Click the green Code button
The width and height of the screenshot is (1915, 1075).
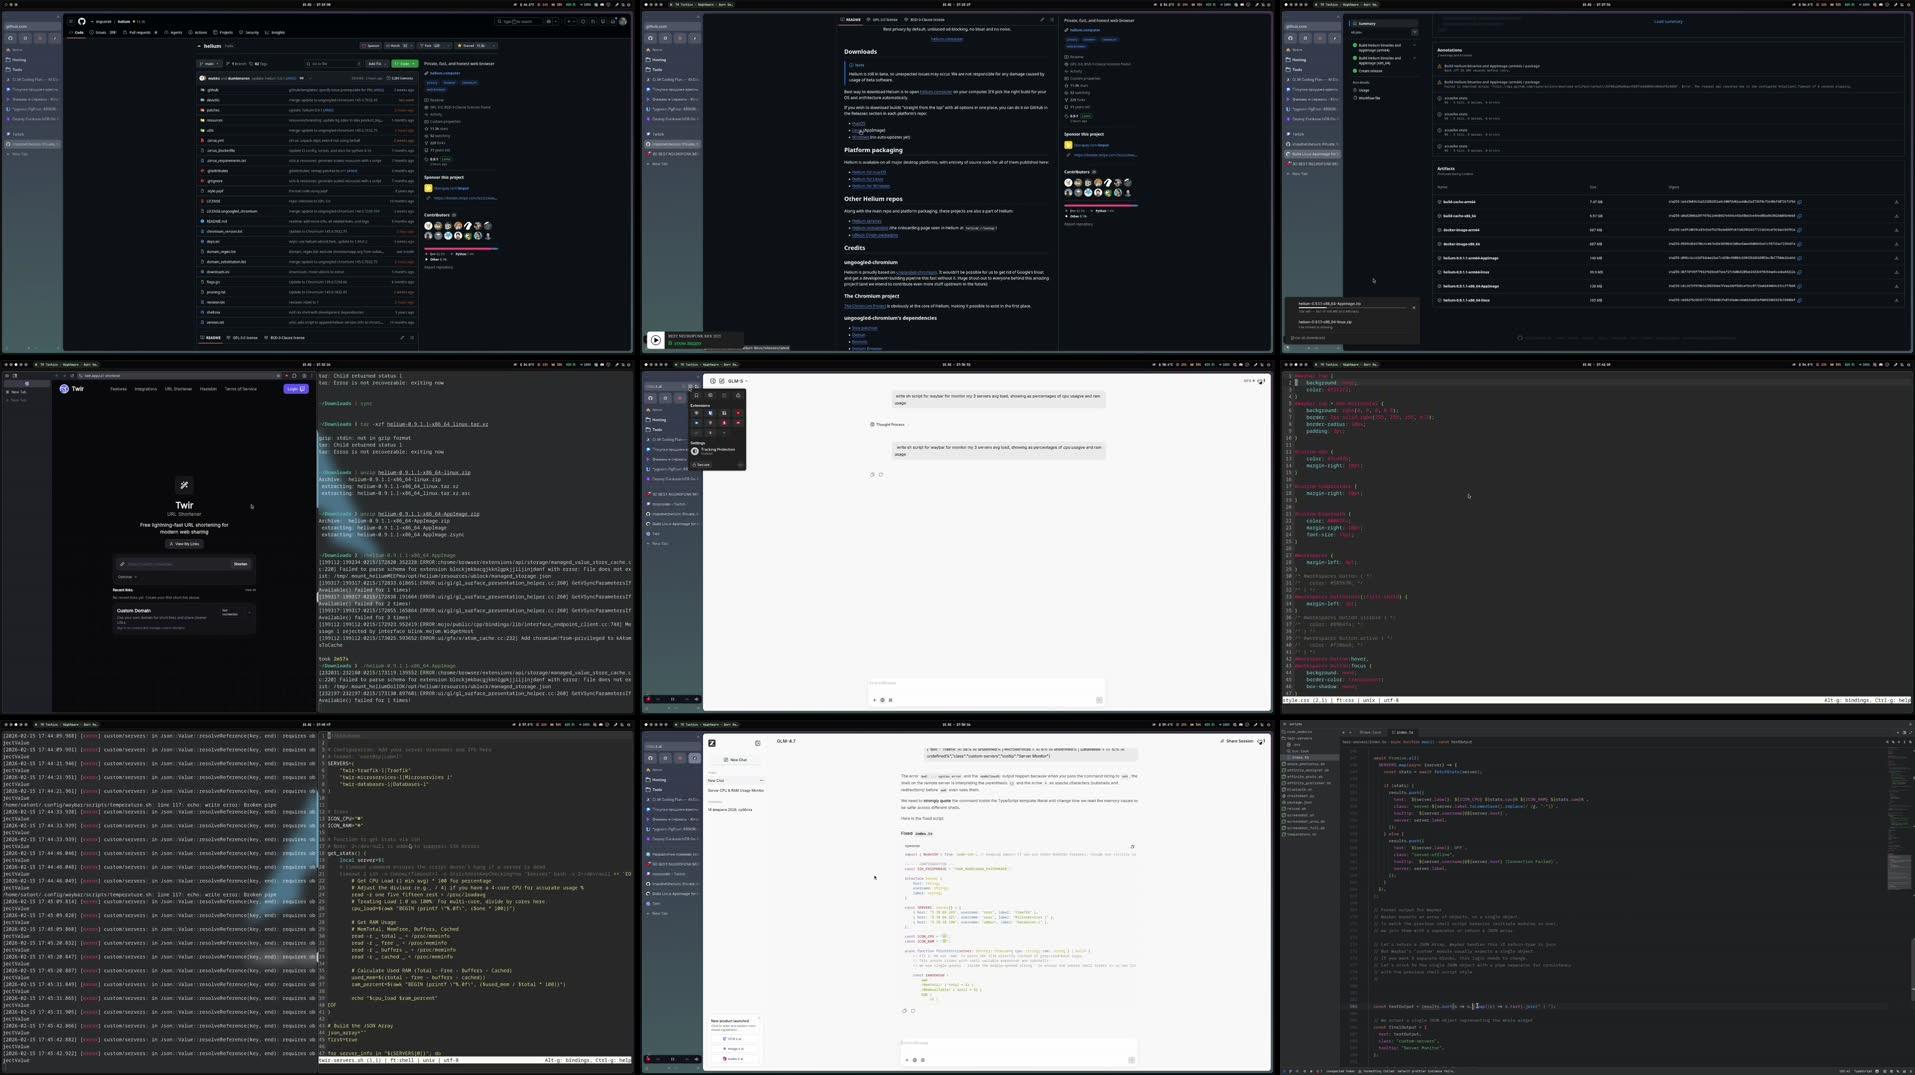[x=404, y=64]
